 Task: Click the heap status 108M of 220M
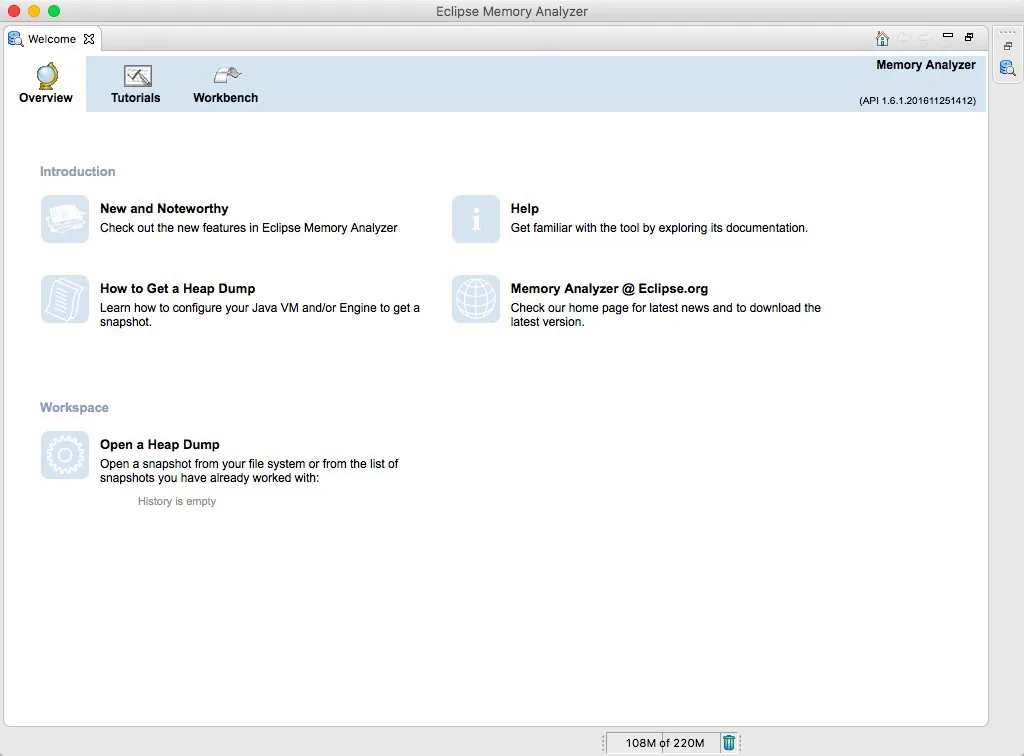(x=665, y=743)
